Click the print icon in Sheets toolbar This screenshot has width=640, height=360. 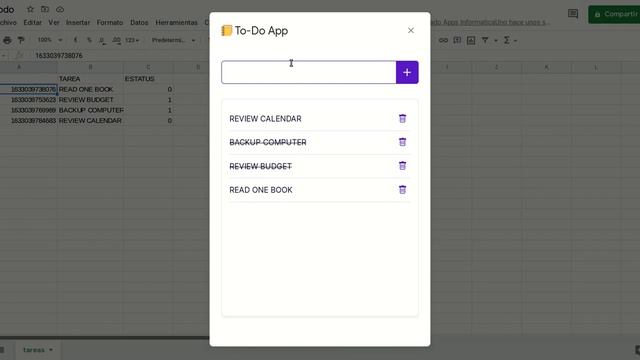coord(7,40)
